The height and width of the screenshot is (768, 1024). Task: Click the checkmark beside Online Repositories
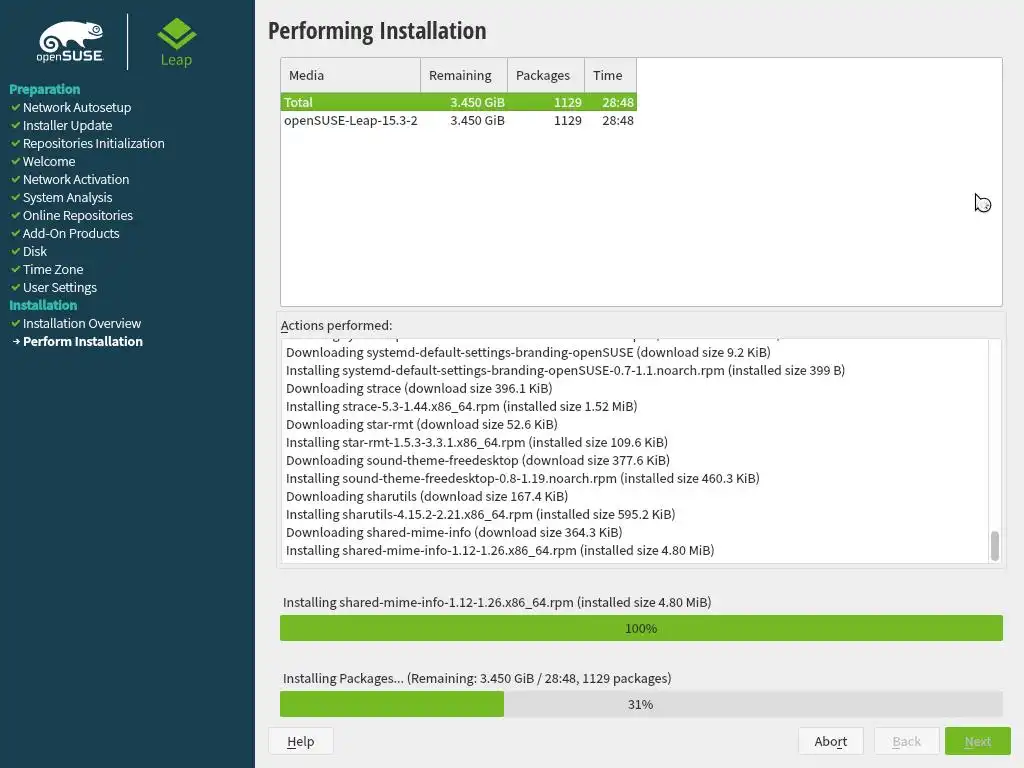click(16, 215)
